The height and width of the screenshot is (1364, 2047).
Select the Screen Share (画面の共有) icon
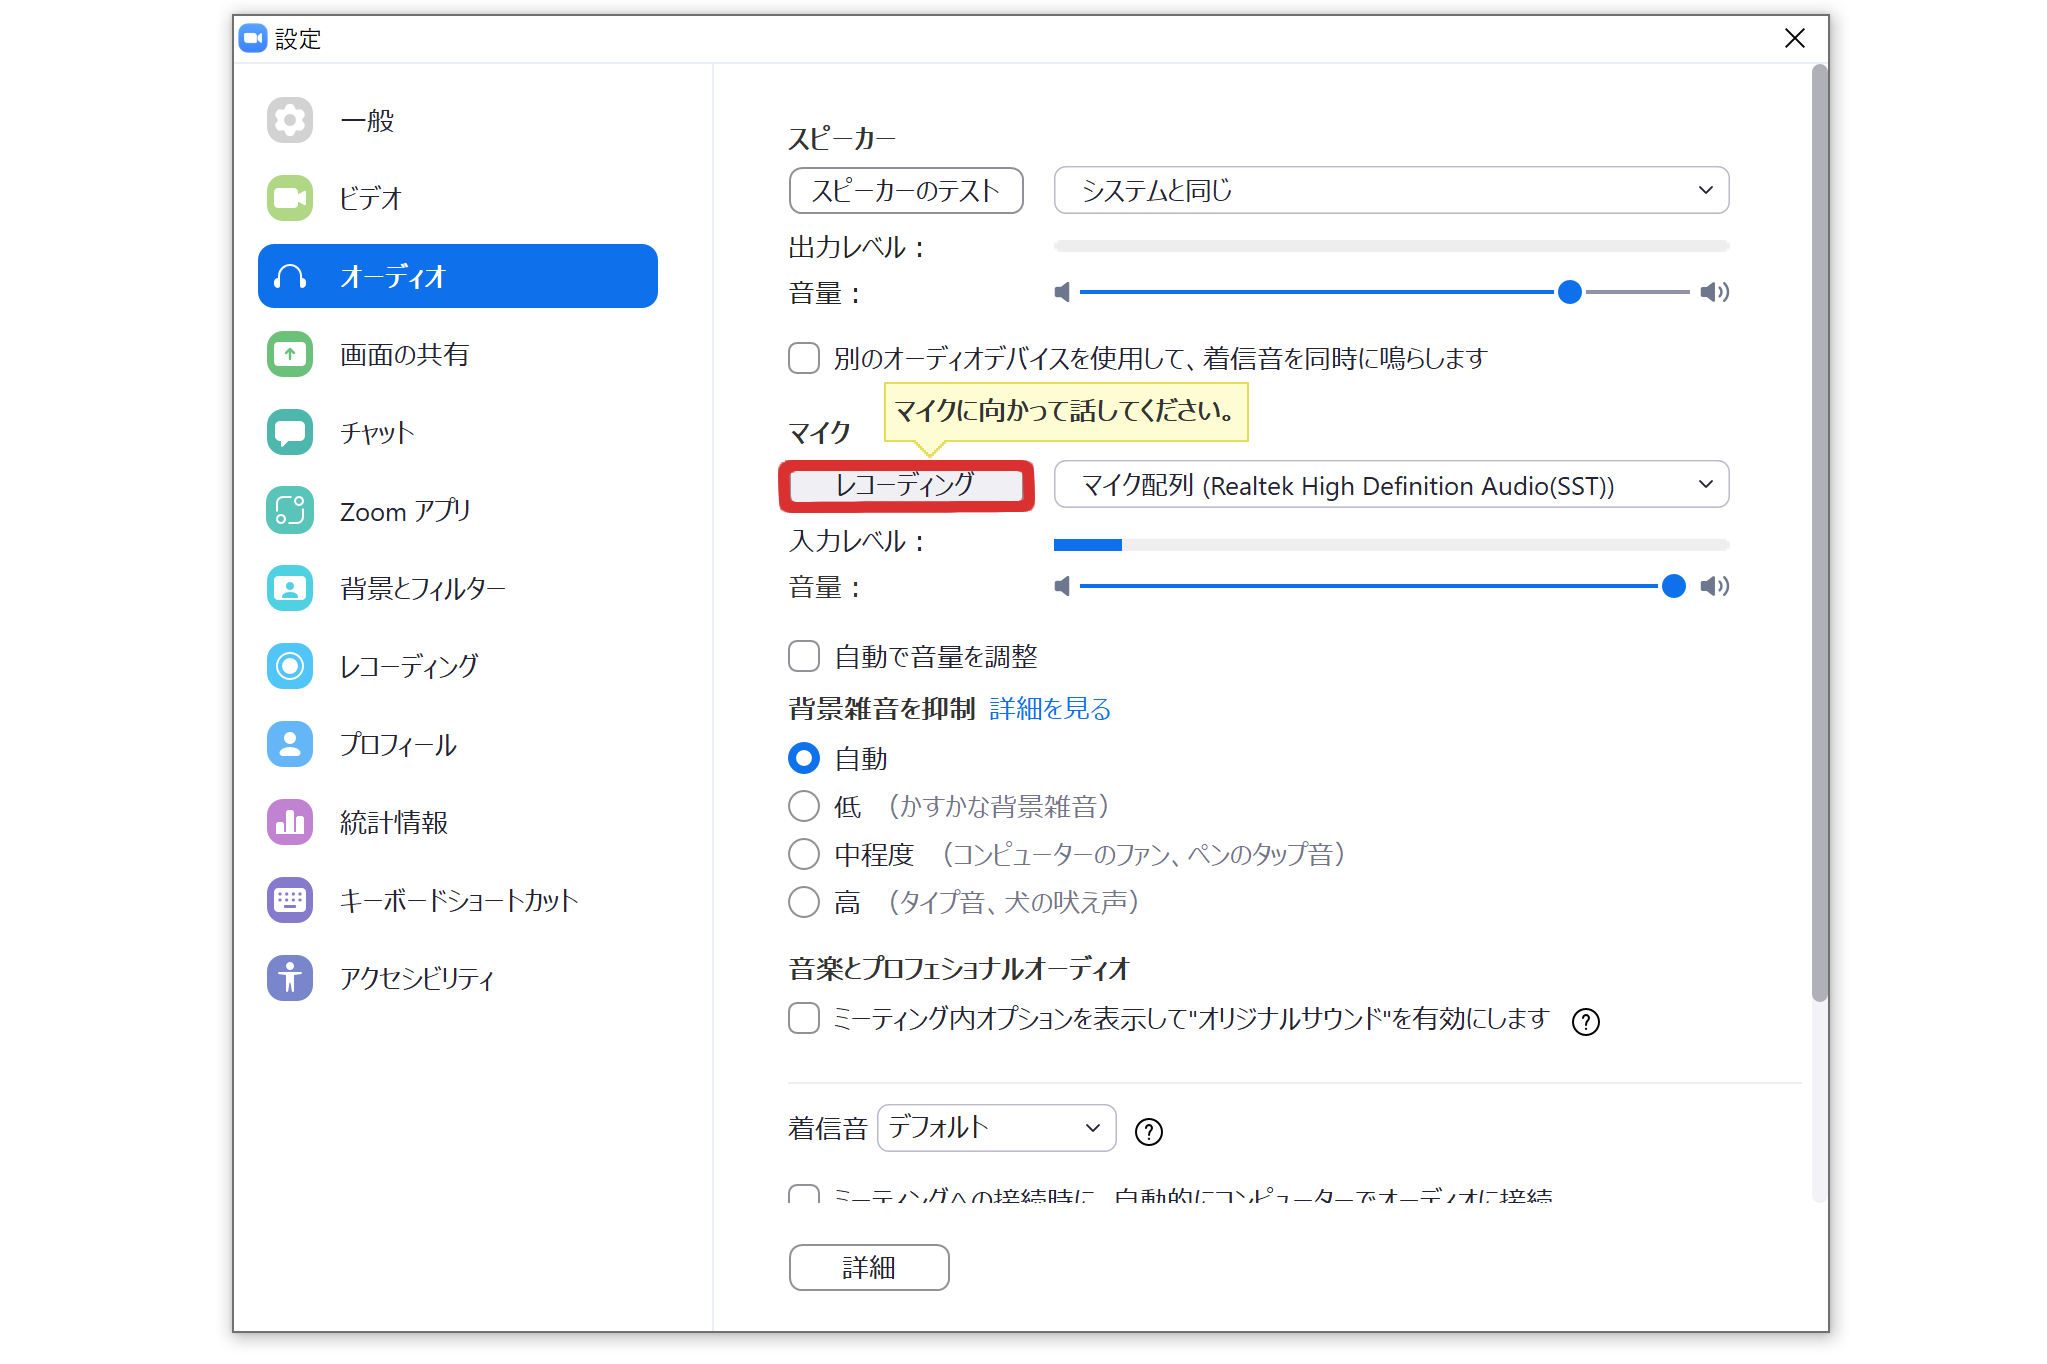(x=290, y=354)
